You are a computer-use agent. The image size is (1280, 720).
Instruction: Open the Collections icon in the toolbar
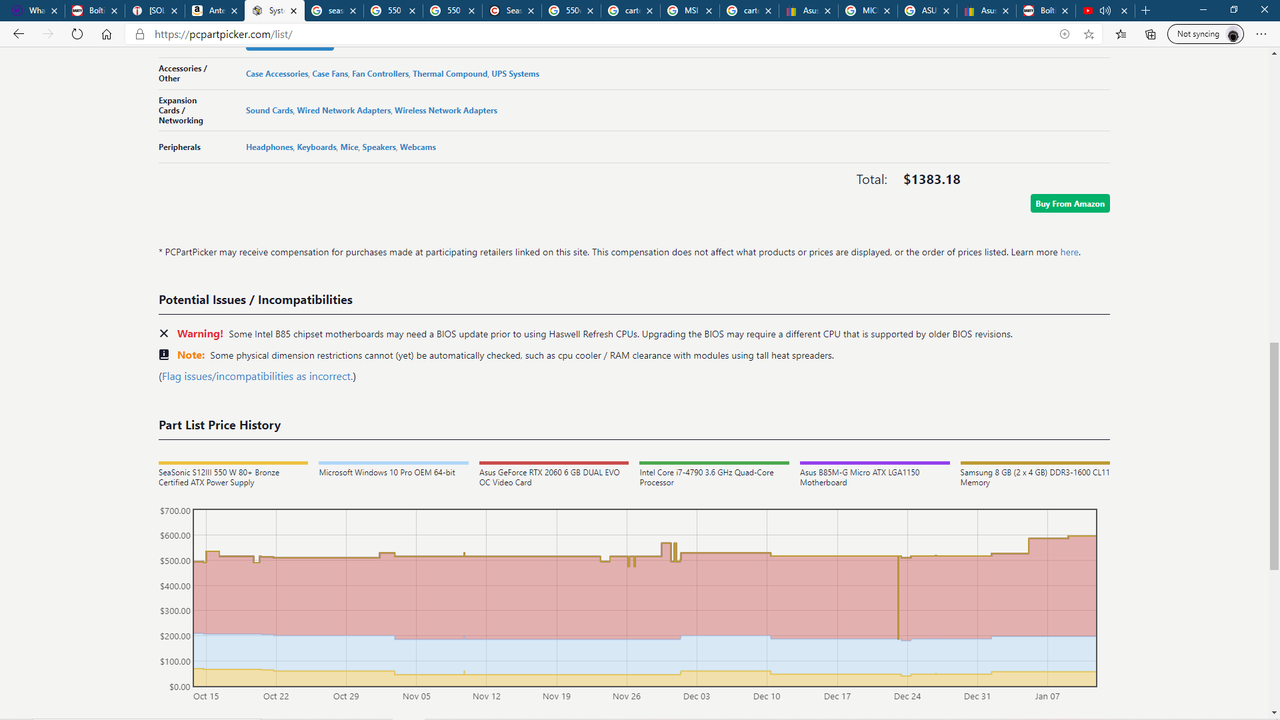pyautogui.click(x=1151, y=34)
